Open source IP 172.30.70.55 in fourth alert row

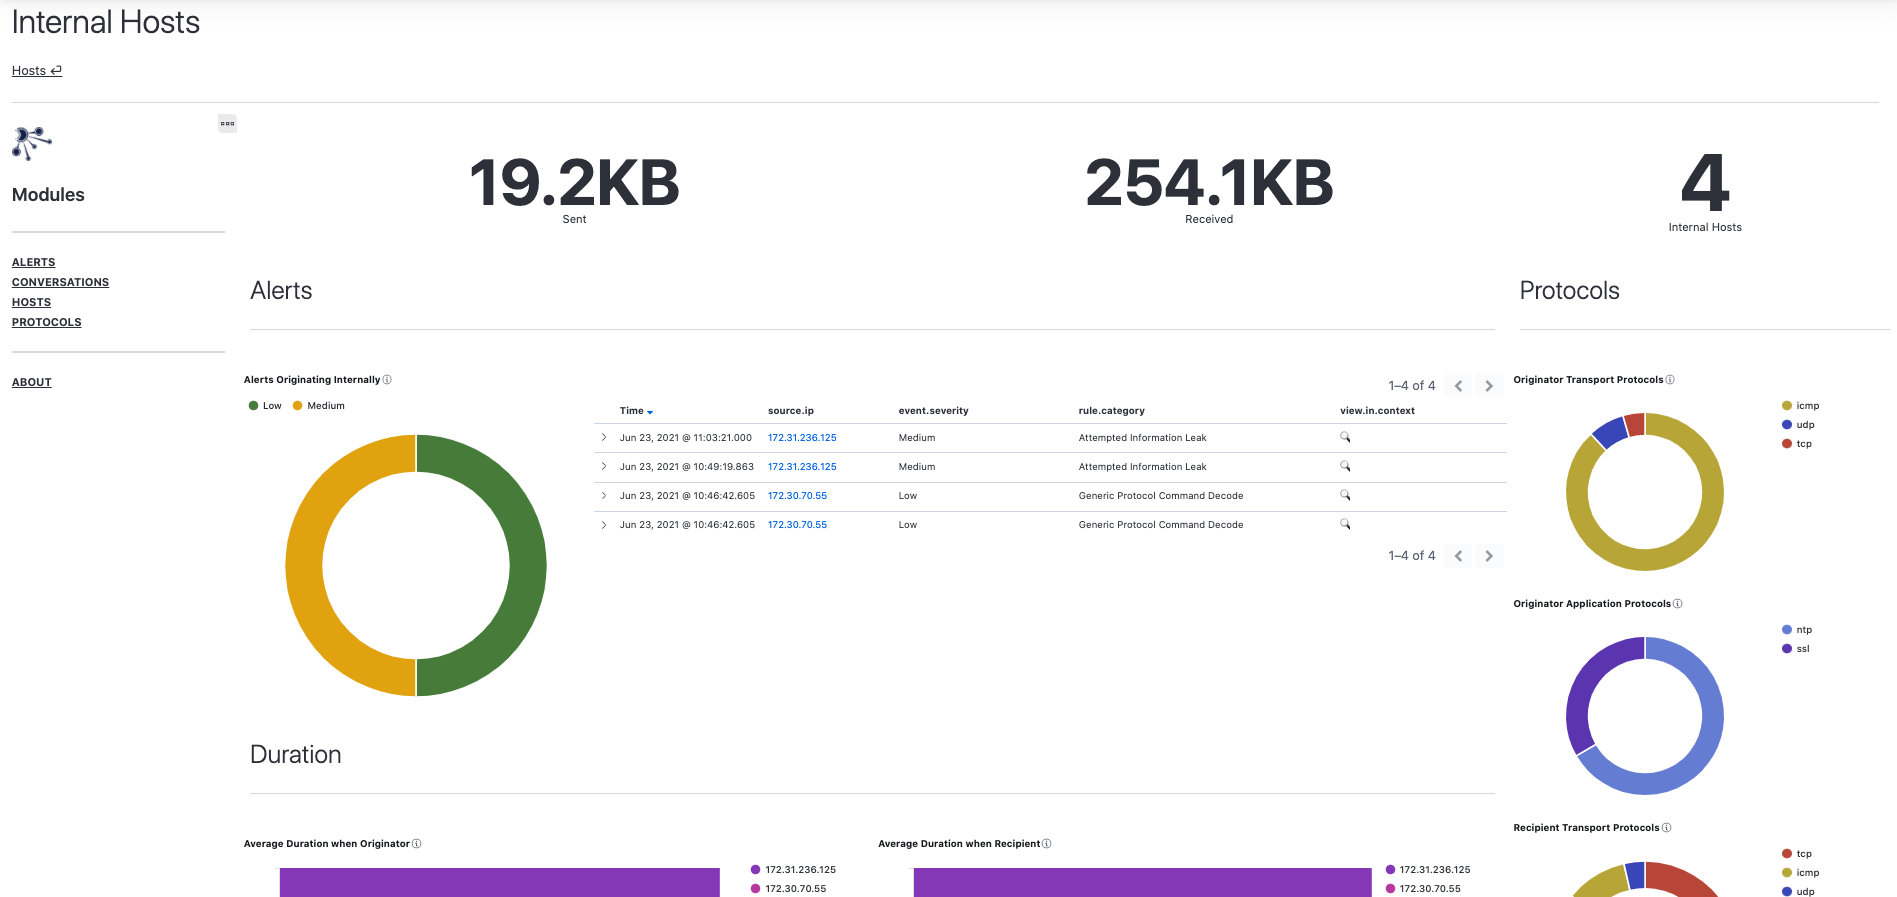(x=797, y=525)
